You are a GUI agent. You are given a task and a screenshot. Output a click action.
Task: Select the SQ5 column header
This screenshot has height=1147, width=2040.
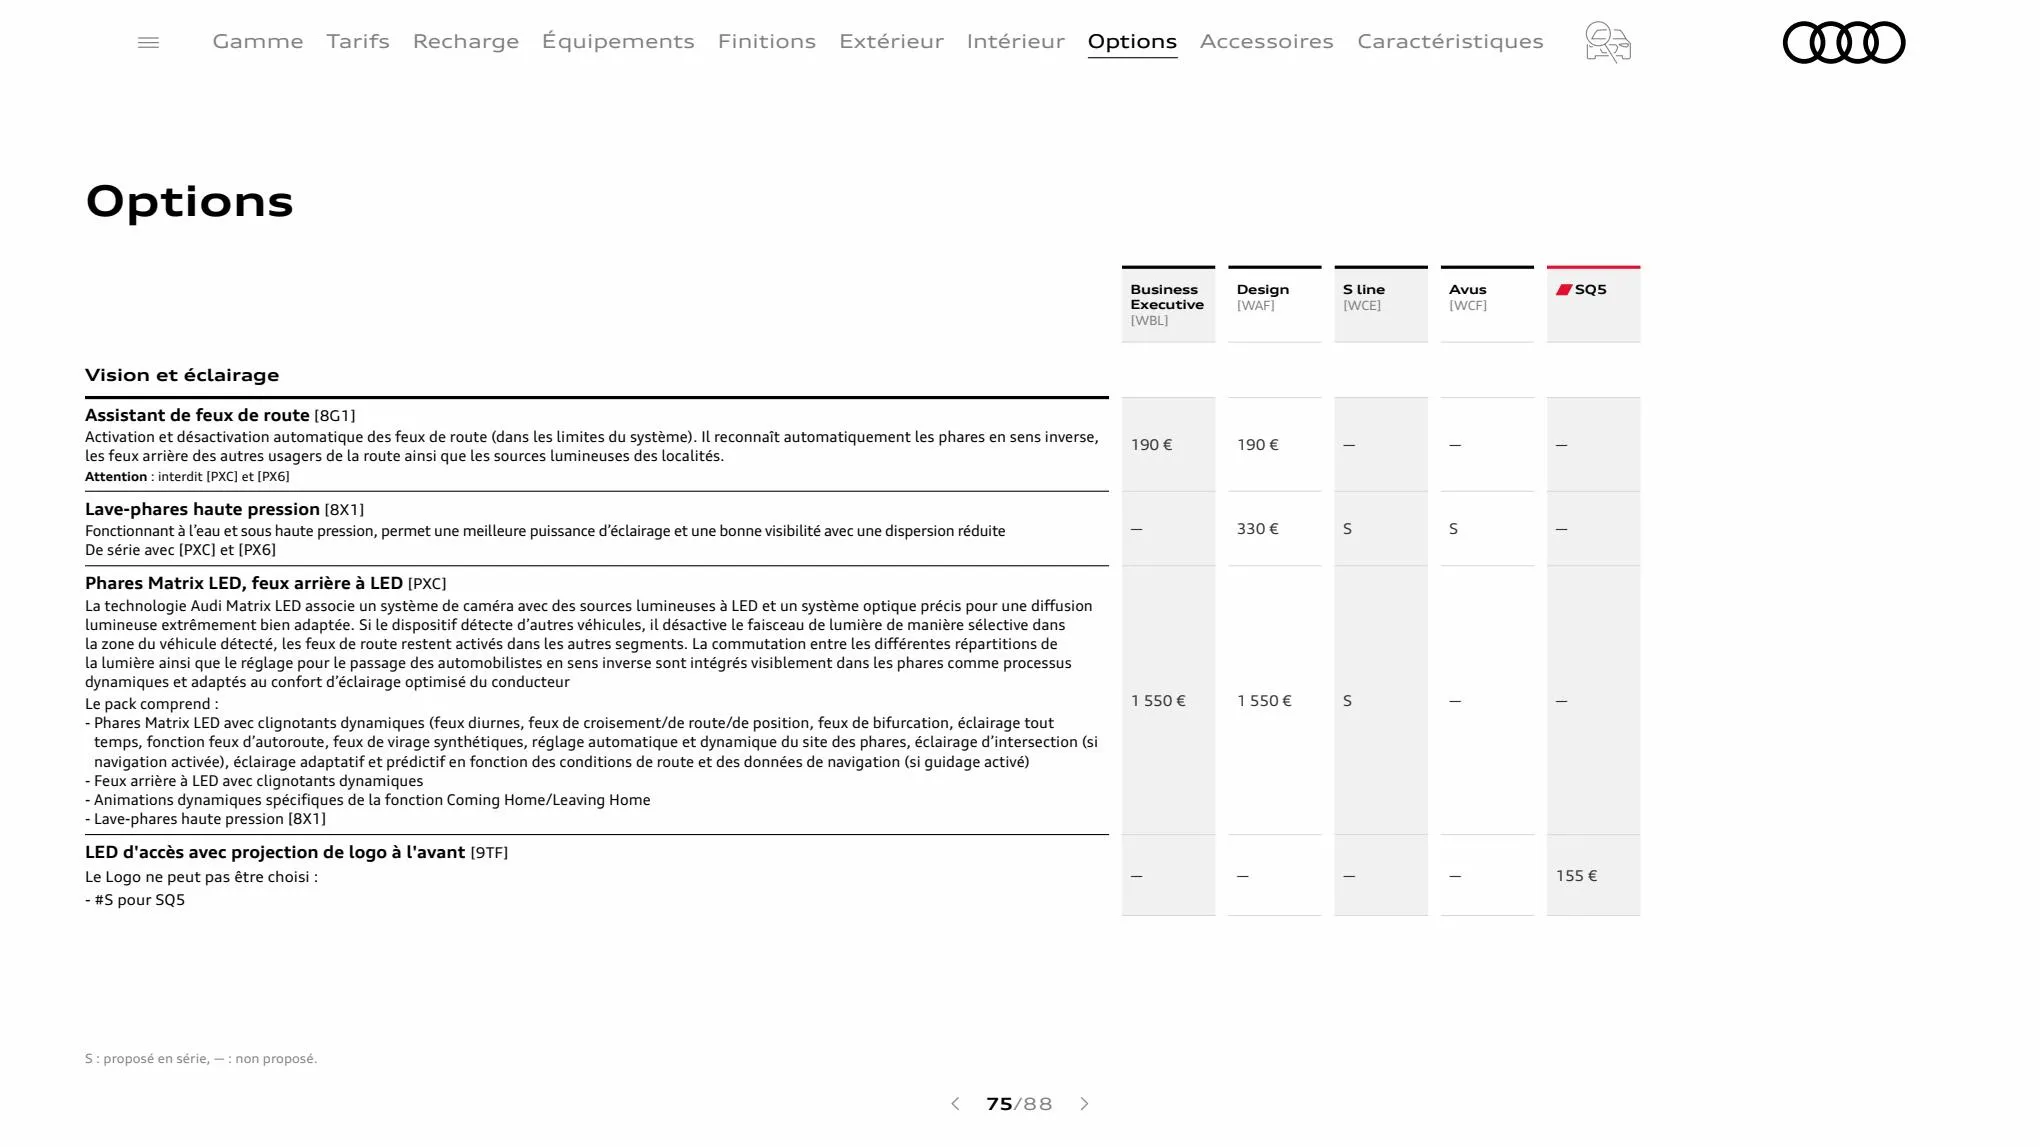coord(1593,304)
